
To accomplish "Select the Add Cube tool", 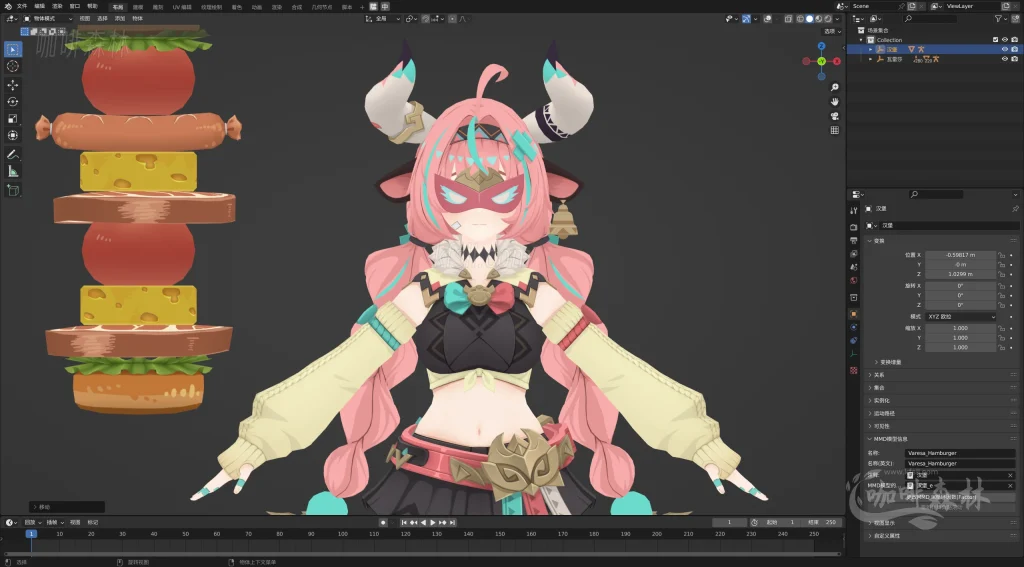I will point(12,190).
